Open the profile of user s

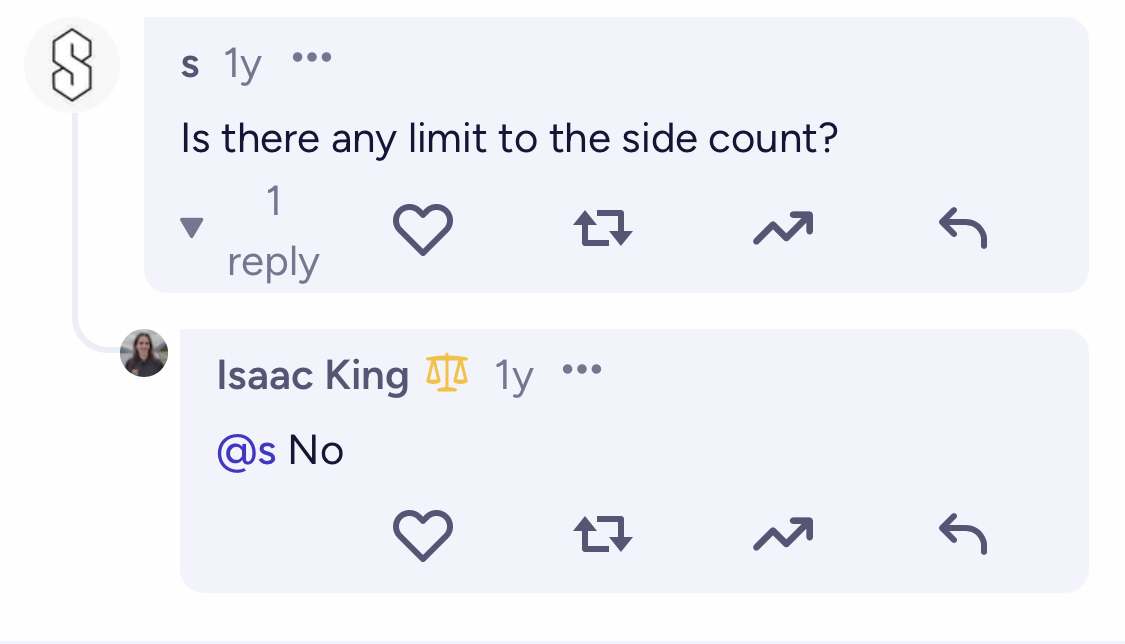point(190,65)
